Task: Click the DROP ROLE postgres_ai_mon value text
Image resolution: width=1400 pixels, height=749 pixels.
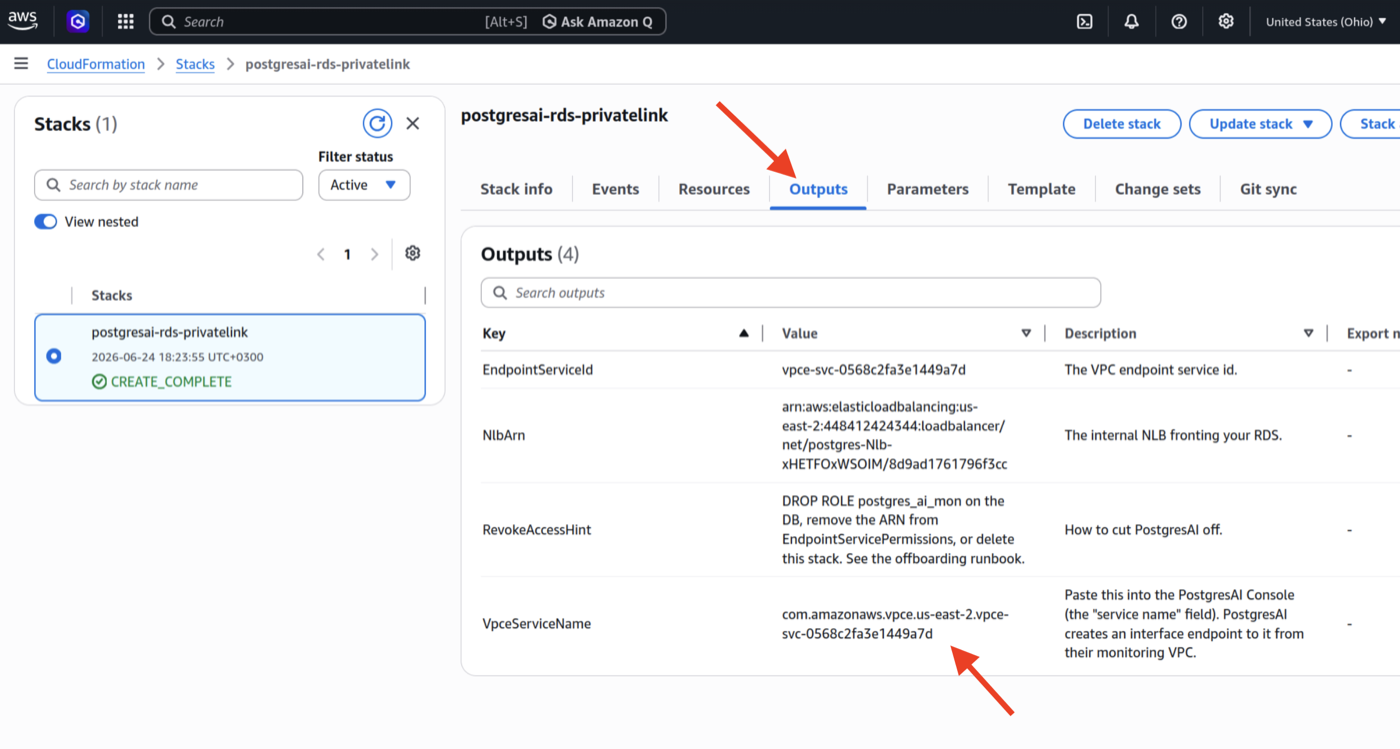Action: pyautogui.click(x=903, y=530)
